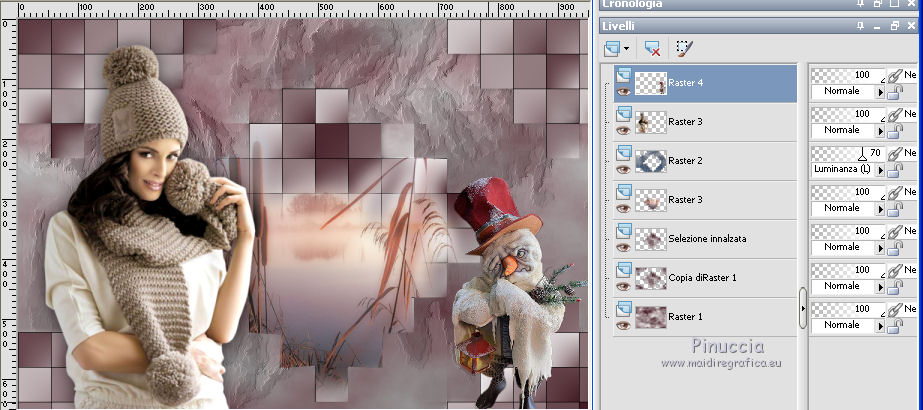This screenshot has height=410, width=923.
Task: Click the Edit Selection brush icon
Action: tap(684, 48)
